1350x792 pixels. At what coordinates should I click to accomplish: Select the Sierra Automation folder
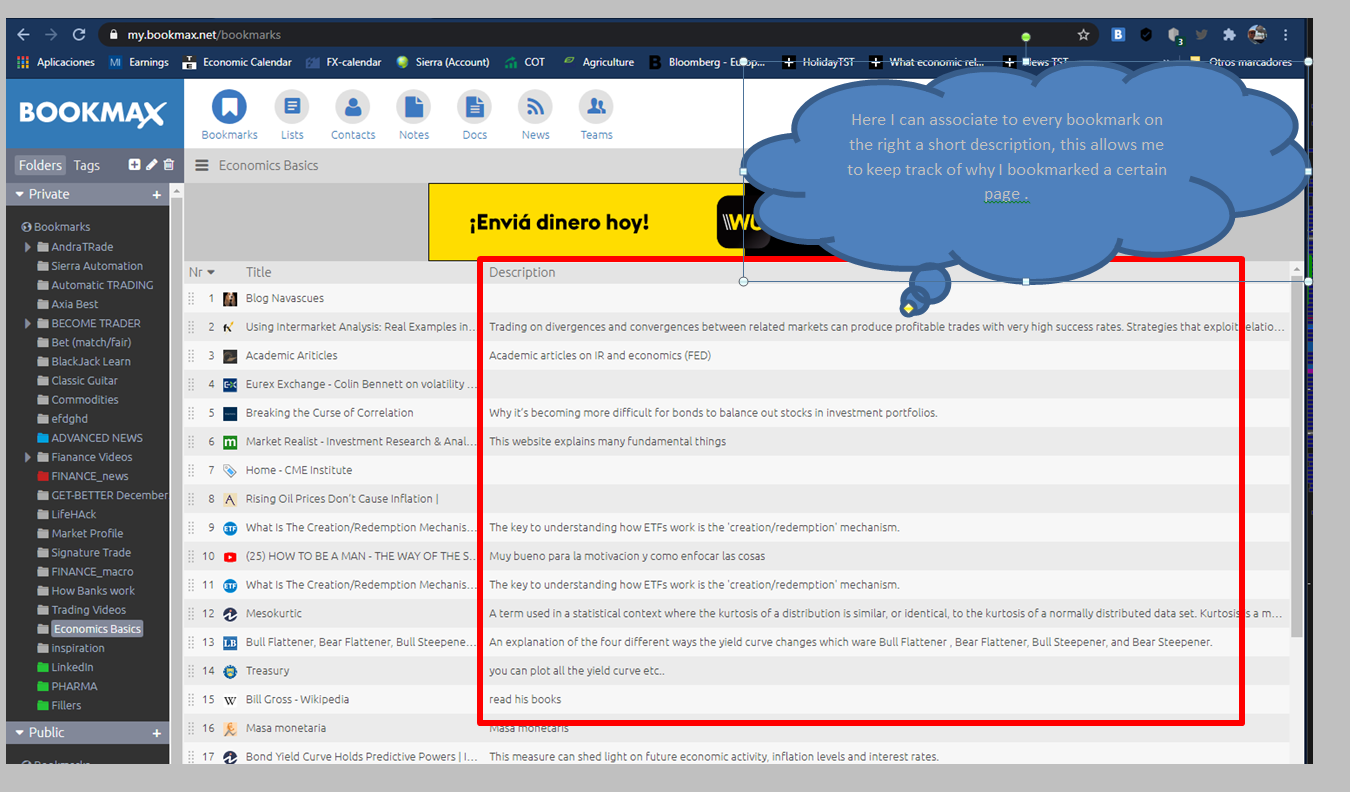click(x=97, y=266)
